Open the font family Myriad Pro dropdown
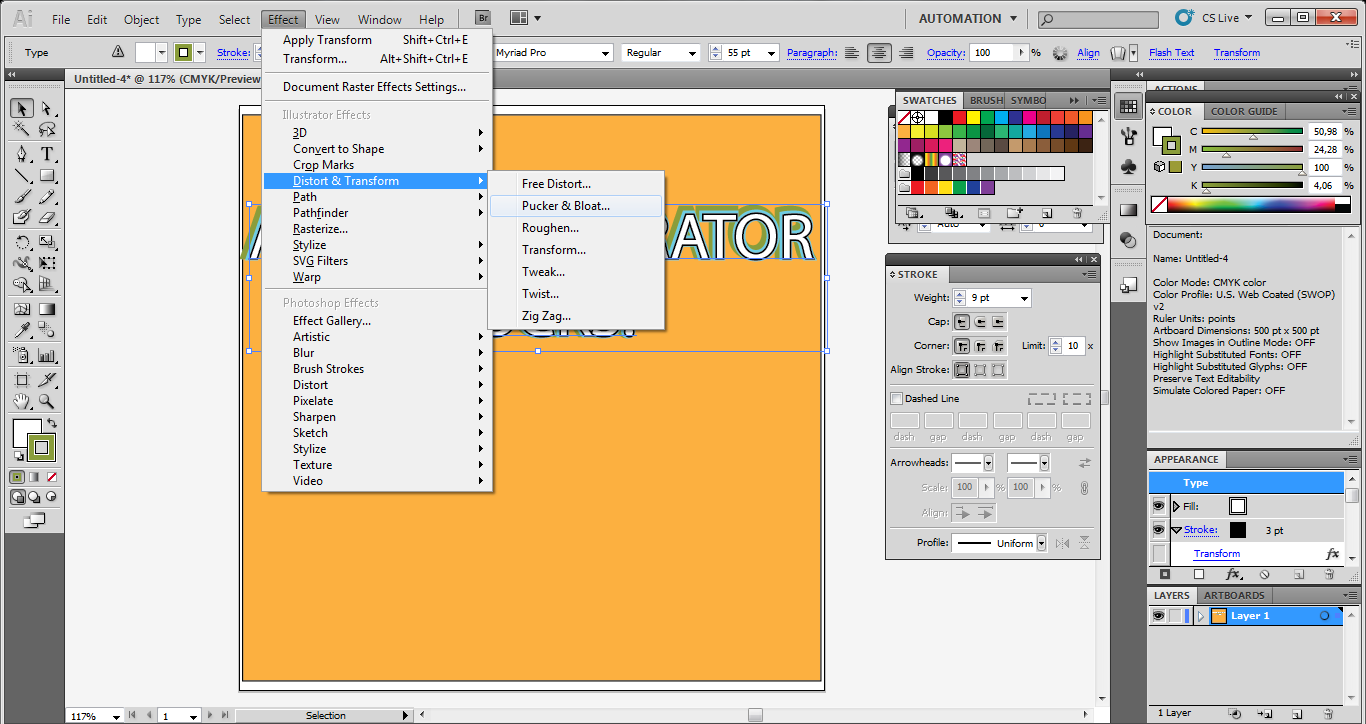 [604, 53]
